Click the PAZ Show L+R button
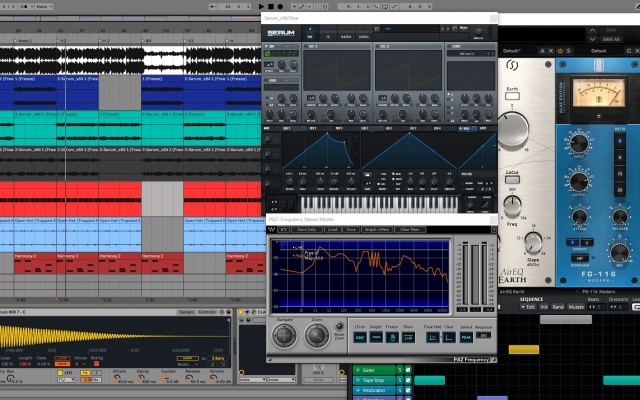Screen dimensions: 640x400 408,337
